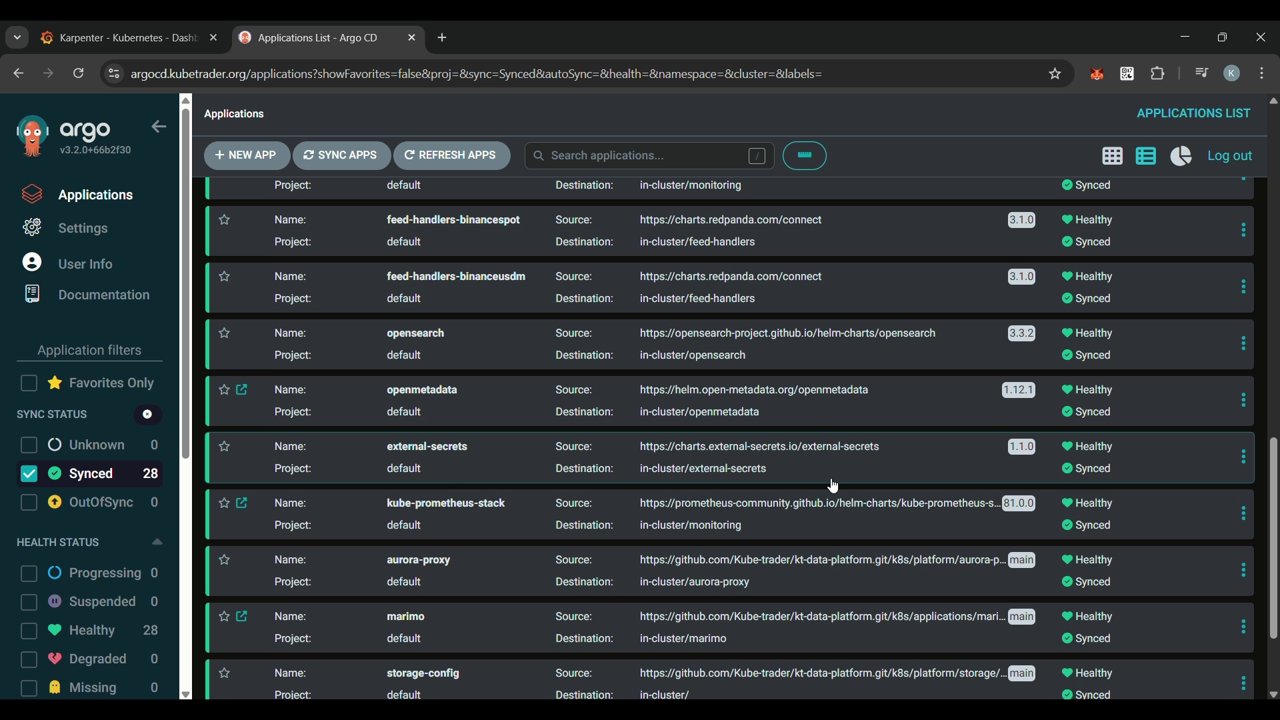Open a new browser tab

(441, 37)
